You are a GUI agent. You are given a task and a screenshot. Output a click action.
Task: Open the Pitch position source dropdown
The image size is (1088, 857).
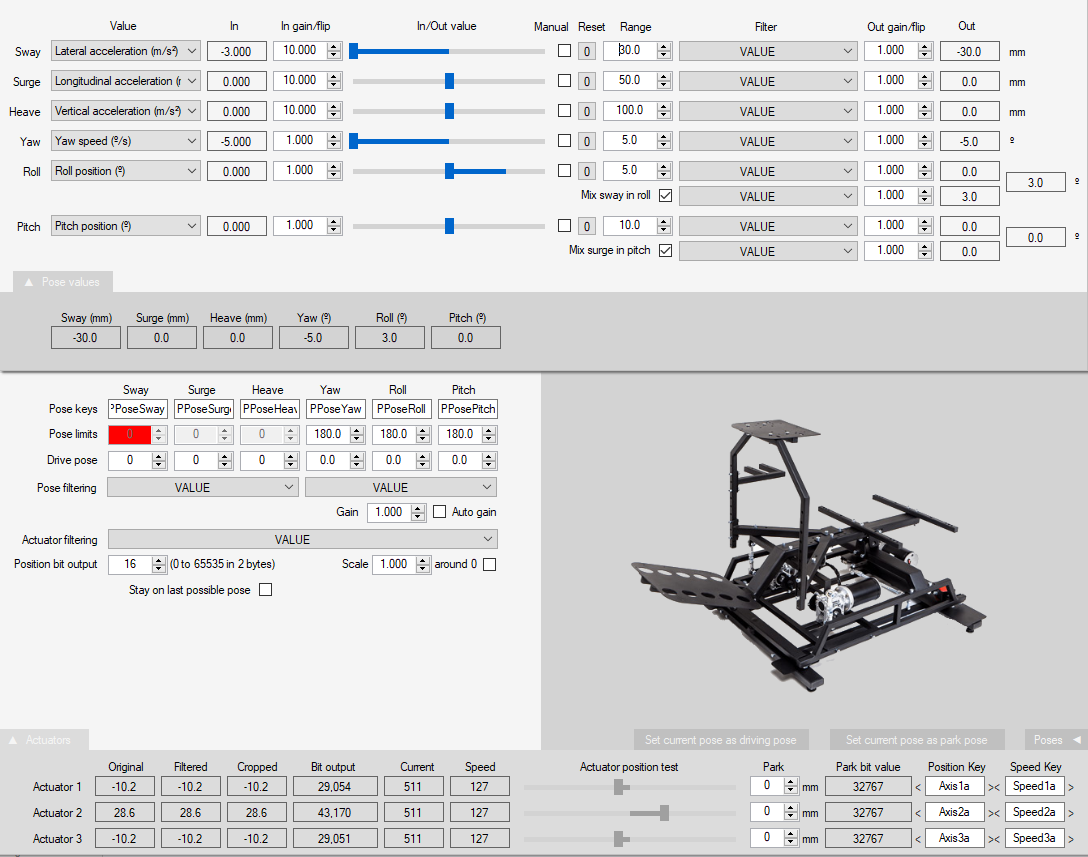point(126,226)
